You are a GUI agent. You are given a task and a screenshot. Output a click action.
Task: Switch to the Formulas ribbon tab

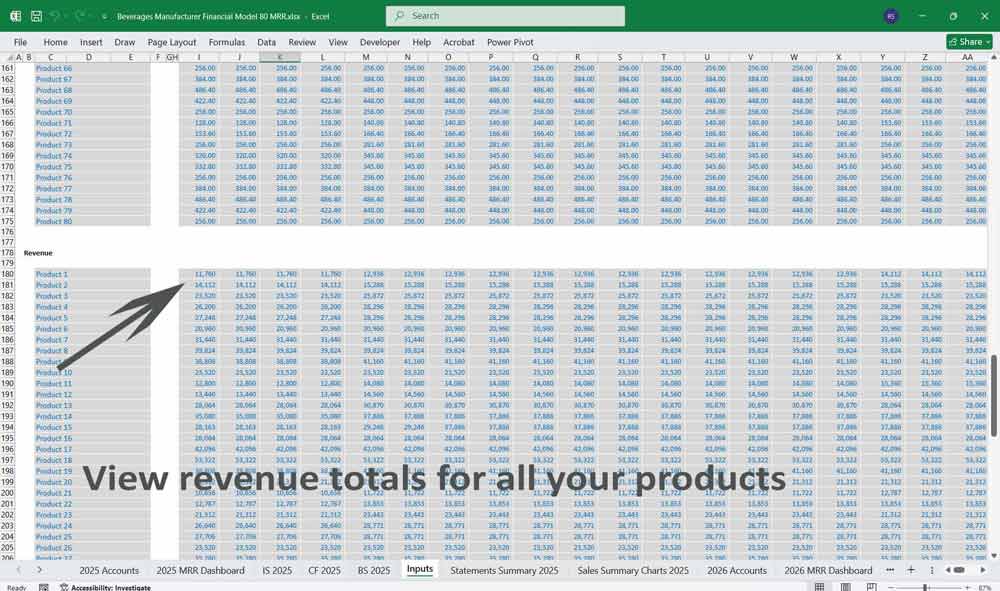pyautogui.click(x=227, y=42)
